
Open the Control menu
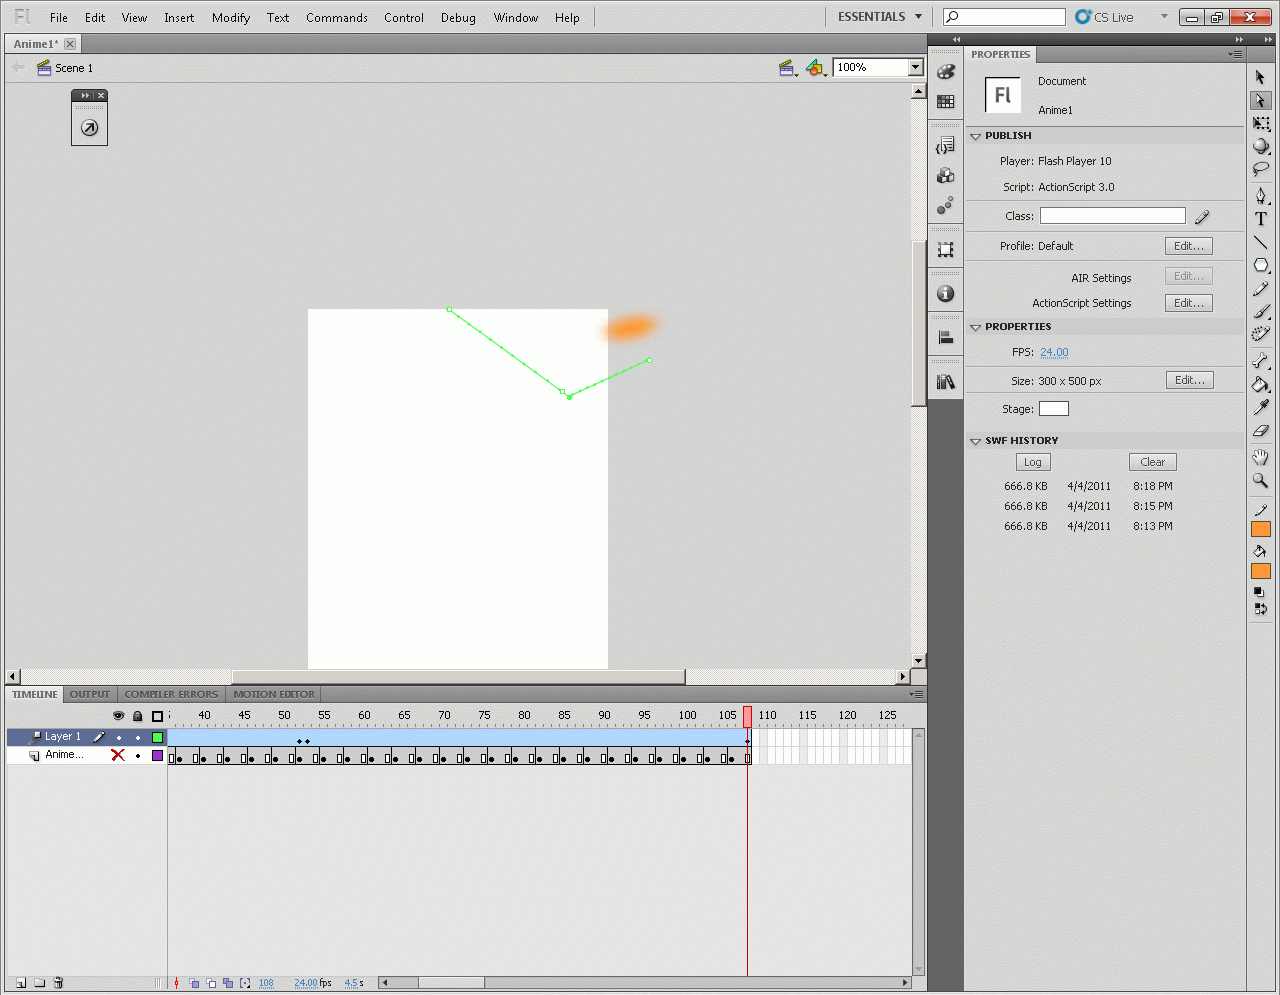click(404, 18)
